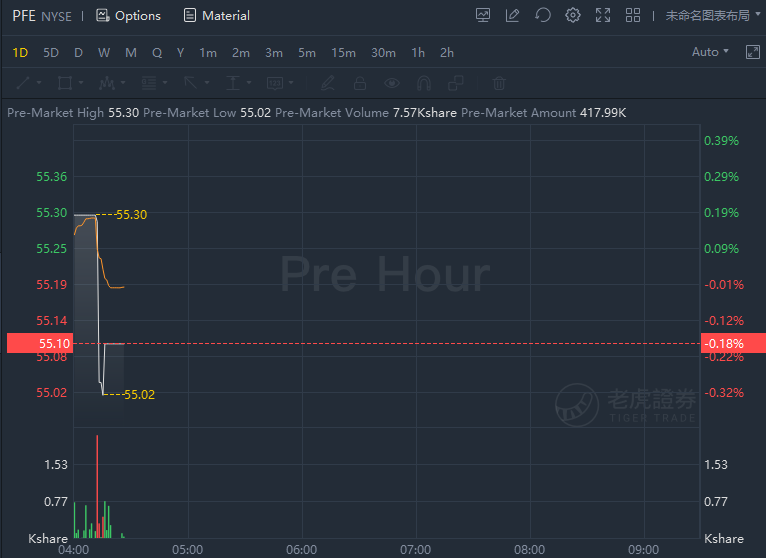This screenshot has height=558, width=766.
Task: Click the Pre-Market Volume 7.57Kshare value
Action: (425, 113)
